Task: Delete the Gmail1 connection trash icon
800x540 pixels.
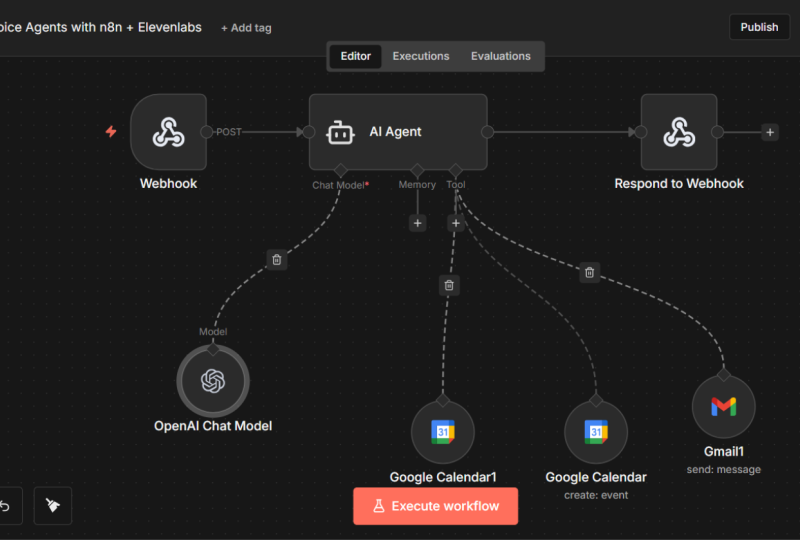Action: [589, 273]
